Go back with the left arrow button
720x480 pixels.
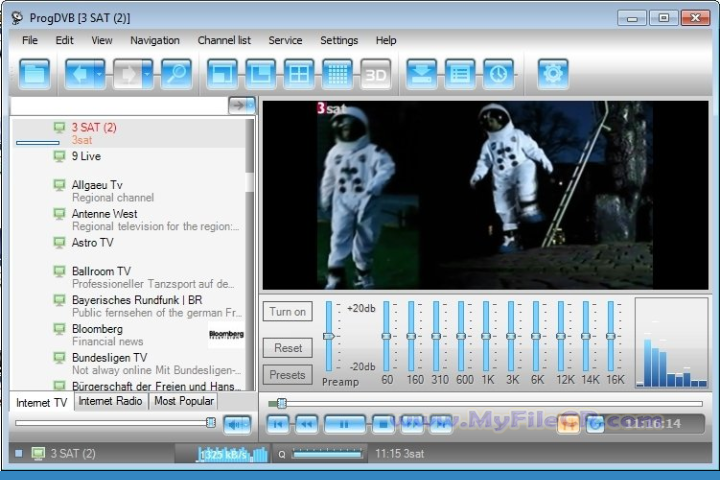click(x=79, y=73)
